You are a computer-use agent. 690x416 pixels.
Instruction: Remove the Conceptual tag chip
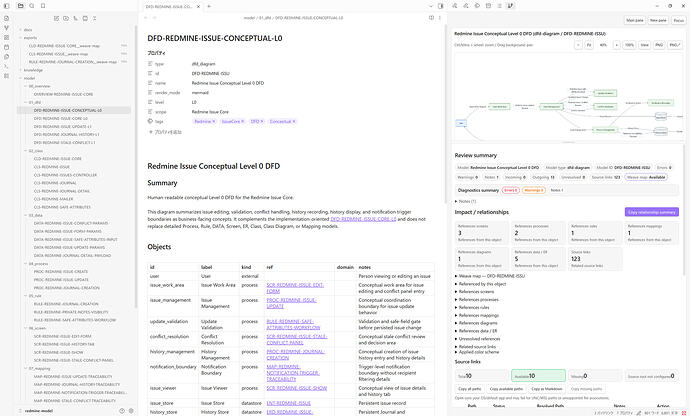pyautogui.click(x=294, y=121)
